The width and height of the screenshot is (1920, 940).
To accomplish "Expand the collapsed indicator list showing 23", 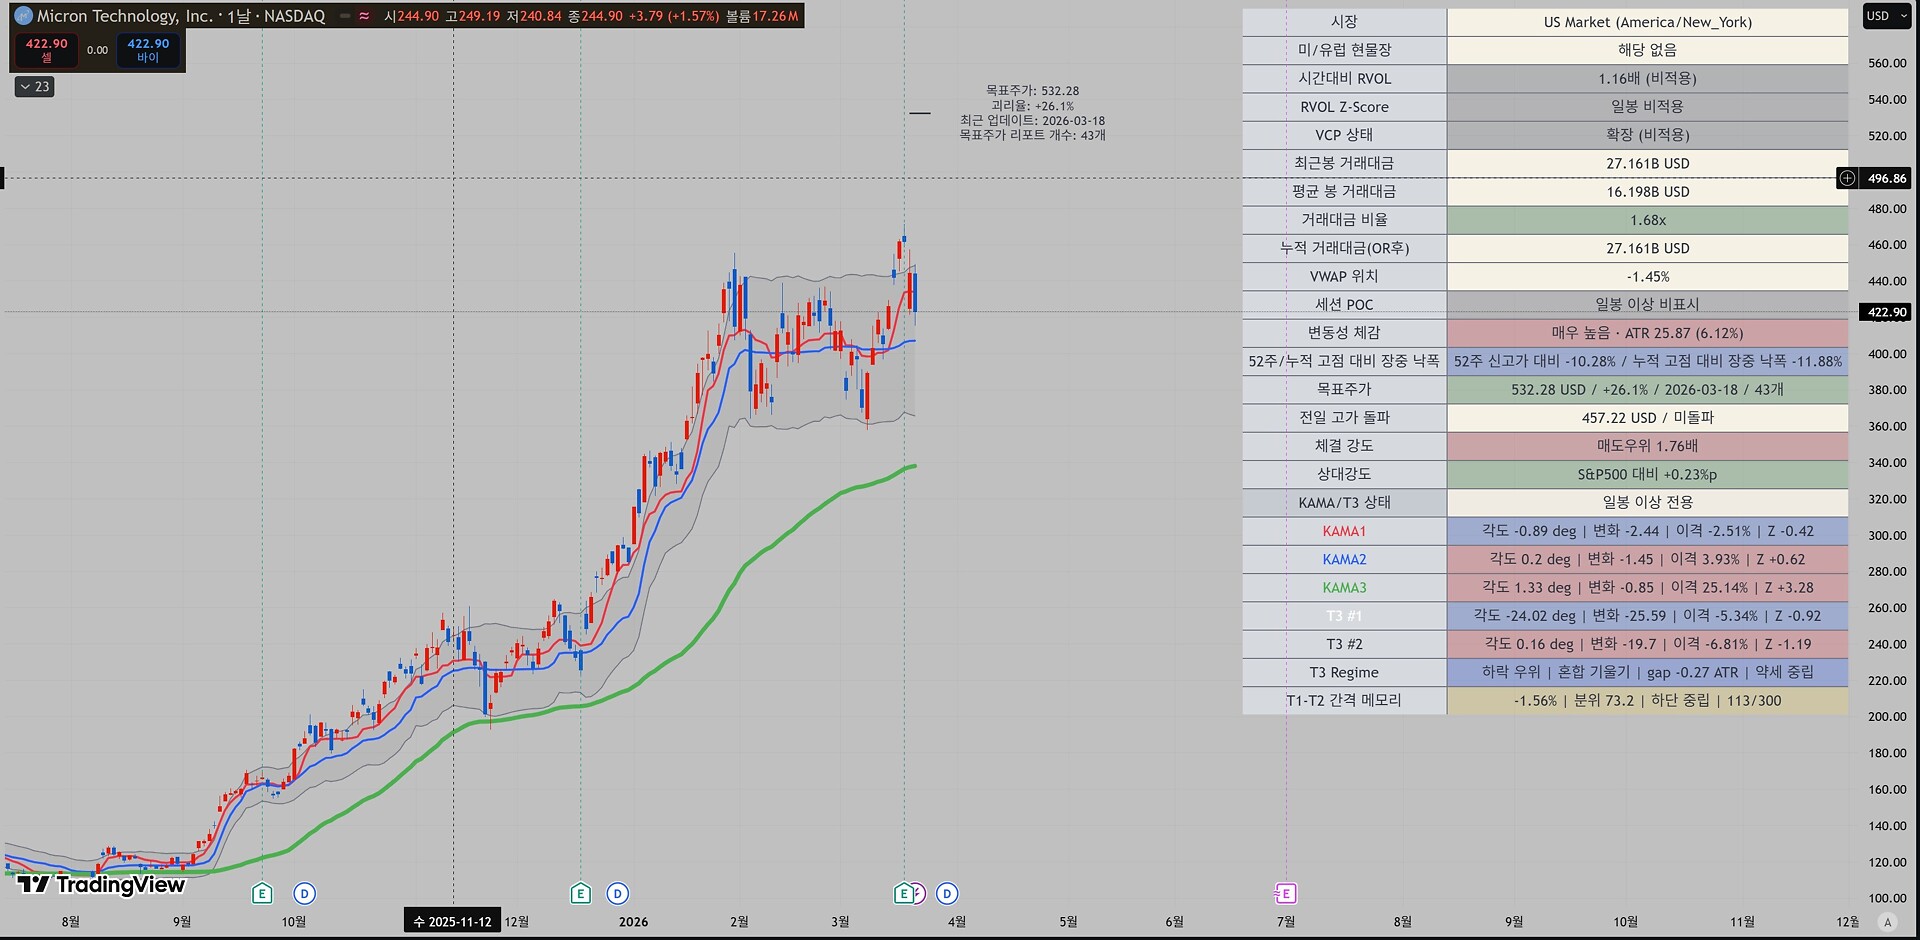I will (35, 87).
